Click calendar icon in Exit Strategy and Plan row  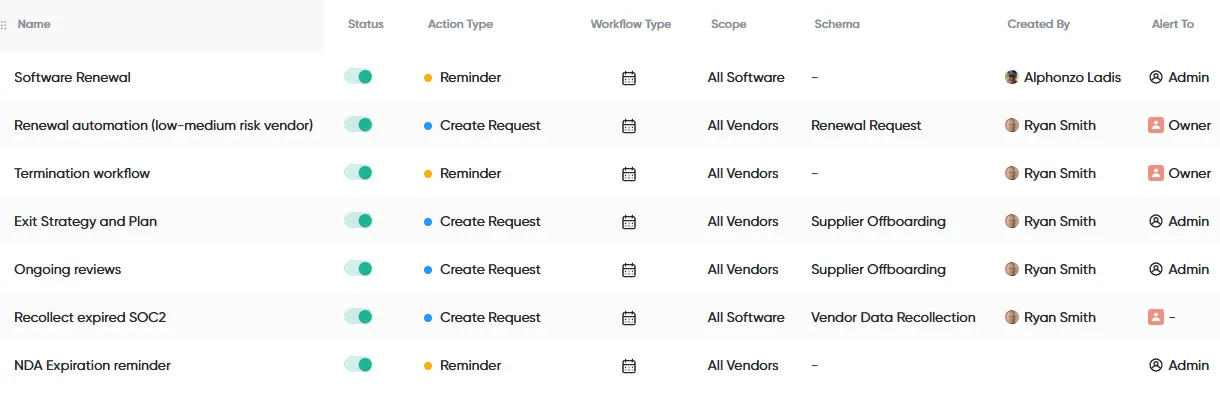[629, 222]
